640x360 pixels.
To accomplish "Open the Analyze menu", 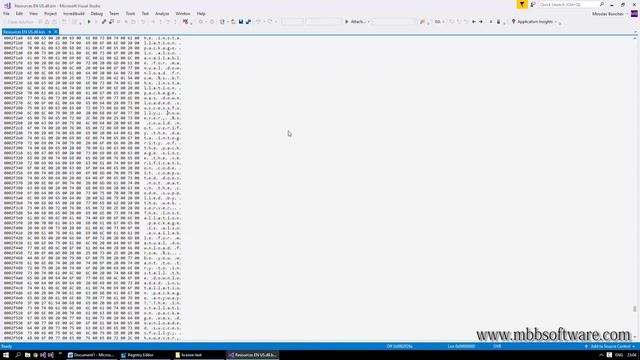I will pyautogui.click(x=162, y=13).
